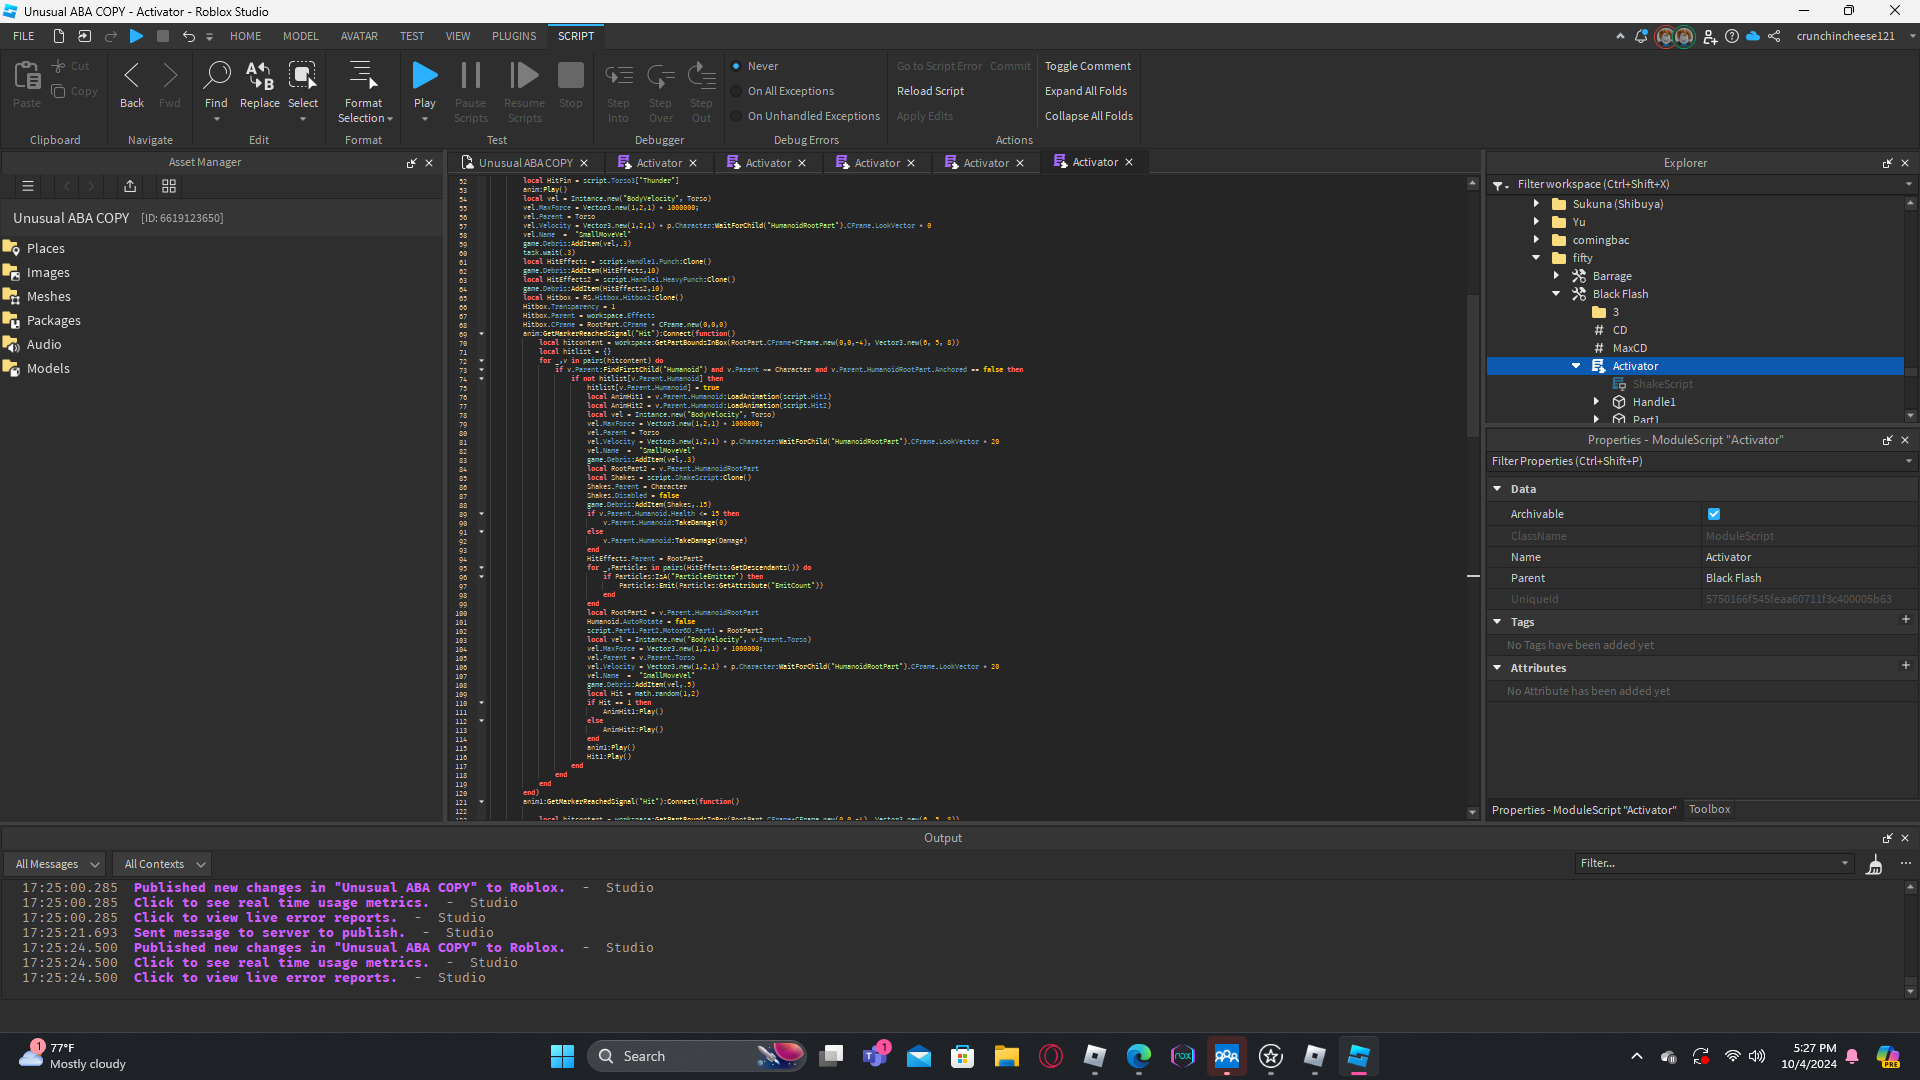Click the notifications bell in the top bar
1920x1080 pixels.
tap(1641, 36)
